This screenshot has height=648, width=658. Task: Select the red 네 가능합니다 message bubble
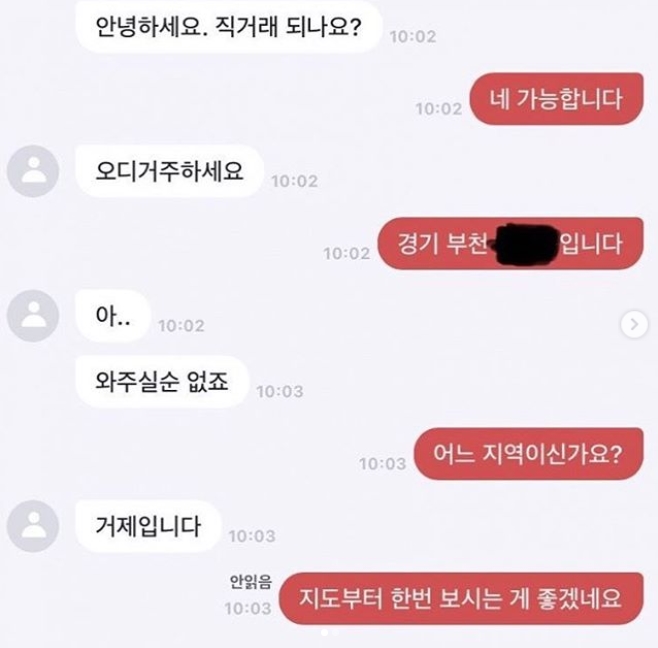[556, 99]
